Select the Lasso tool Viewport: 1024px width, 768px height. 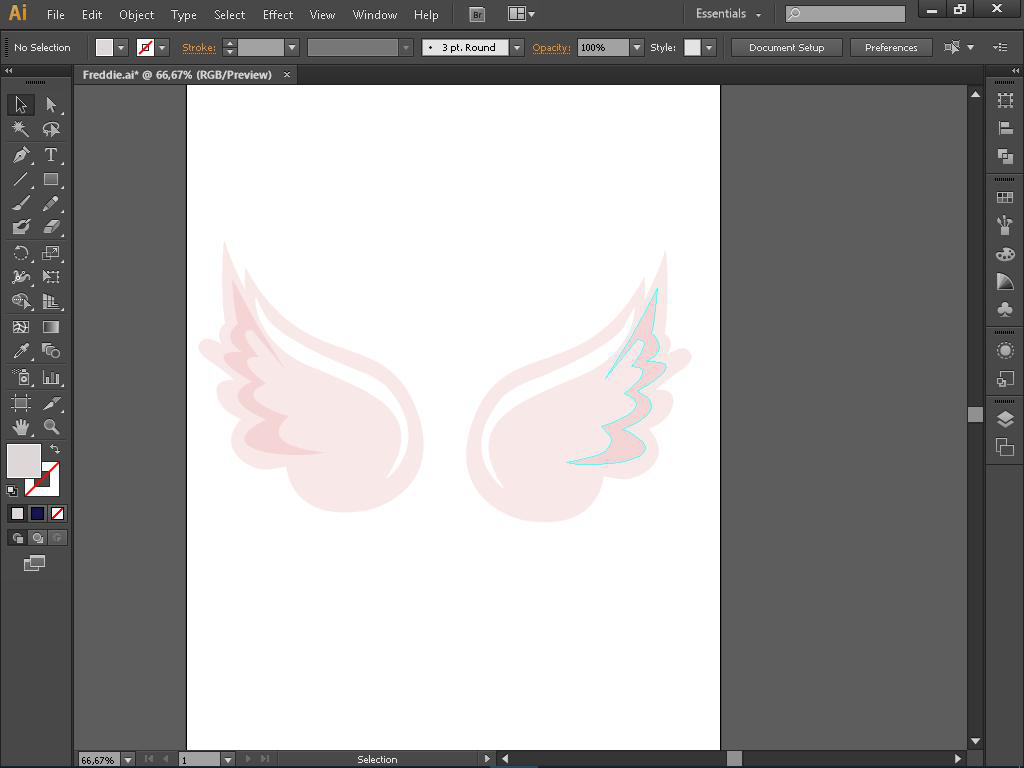tap(51, 129)
